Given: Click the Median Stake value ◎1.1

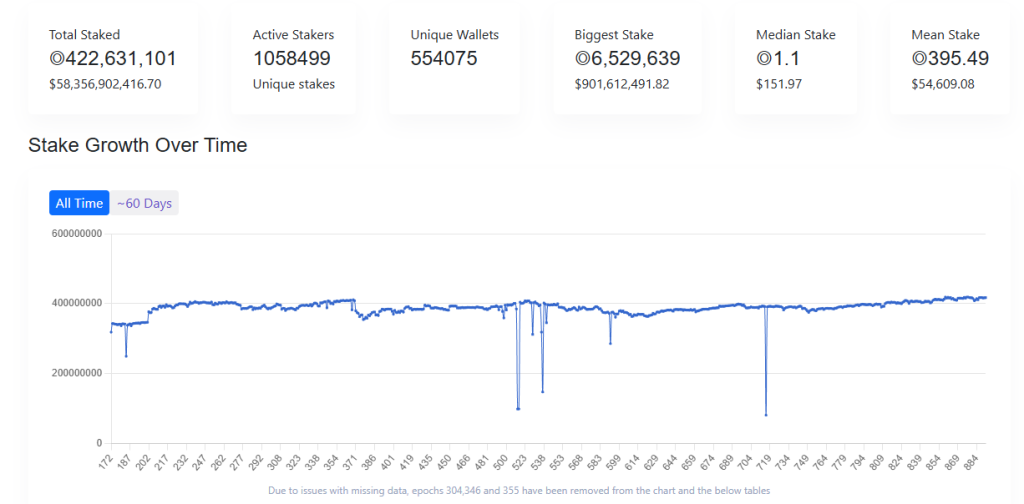Looking at the screenshot, I should click(x=779, y=59).
